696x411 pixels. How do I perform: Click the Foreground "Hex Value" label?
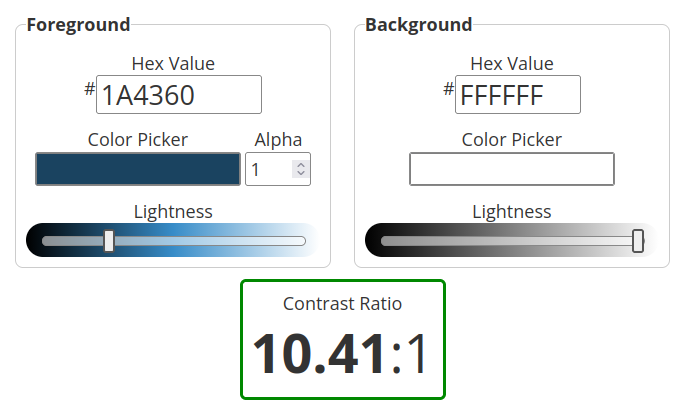[x=173, y=64]
